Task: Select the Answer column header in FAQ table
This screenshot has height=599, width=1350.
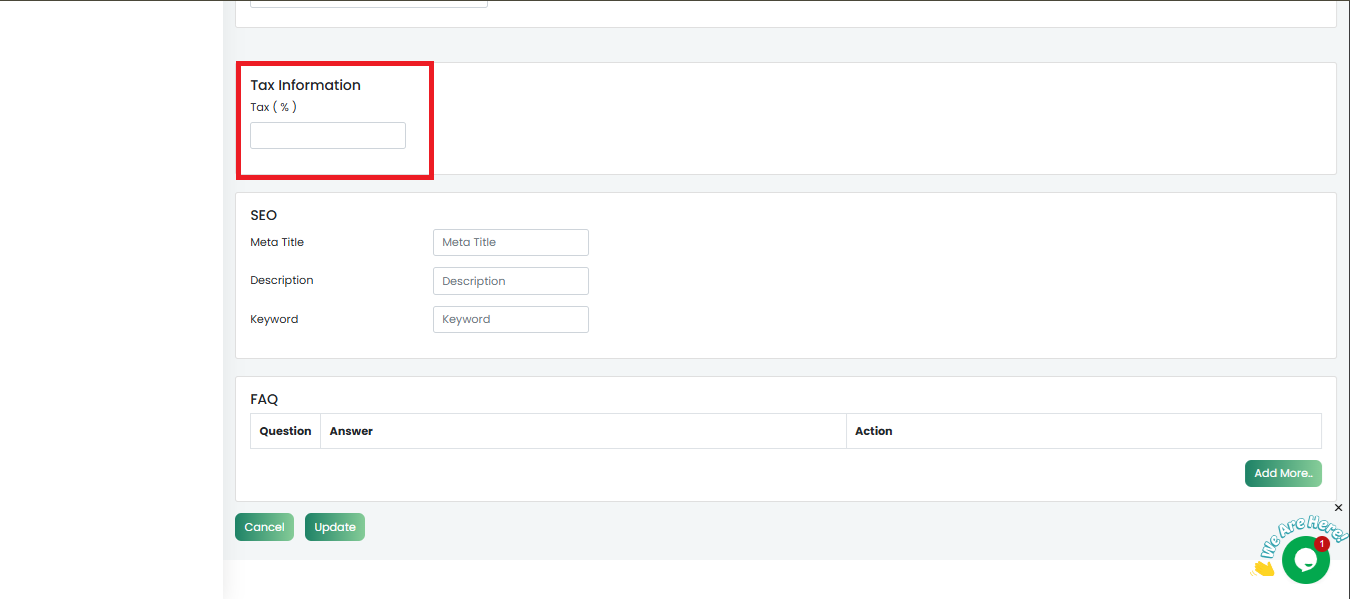Action: (x=351, y=431)
